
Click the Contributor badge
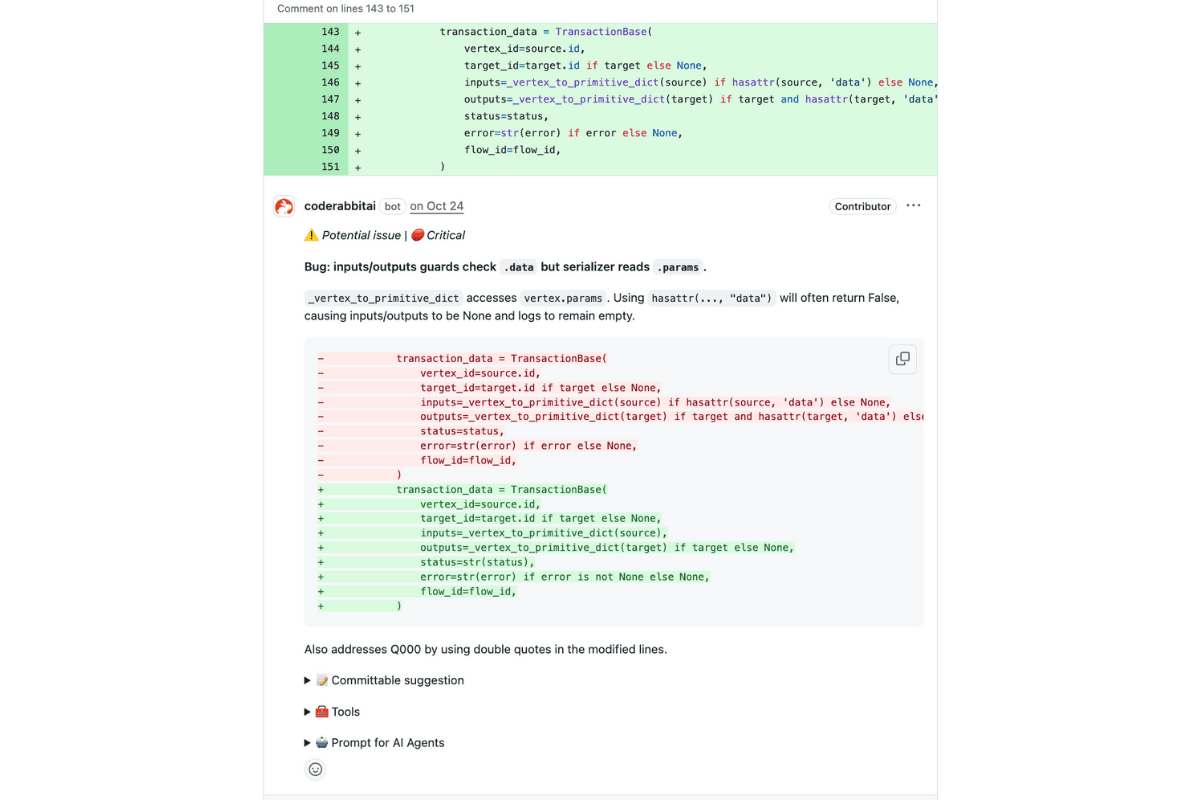862,206
